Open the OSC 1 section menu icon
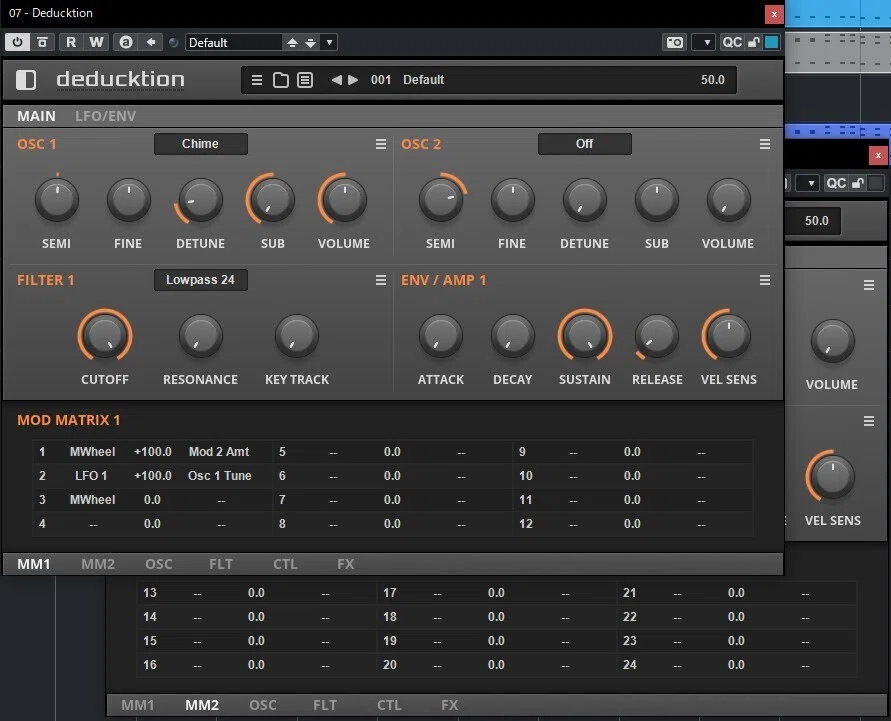Screen dimensions: 891x721 point(381,144)
